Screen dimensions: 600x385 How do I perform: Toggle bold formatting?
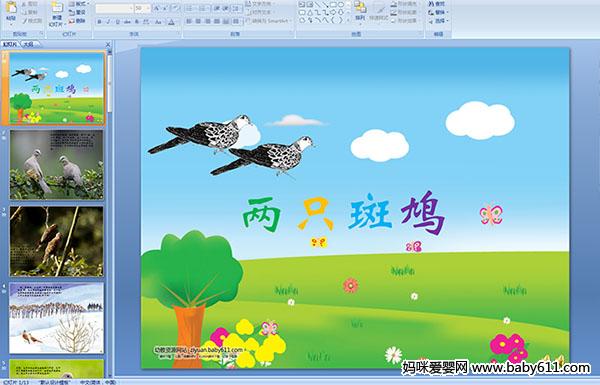click(x=99, y=22)
